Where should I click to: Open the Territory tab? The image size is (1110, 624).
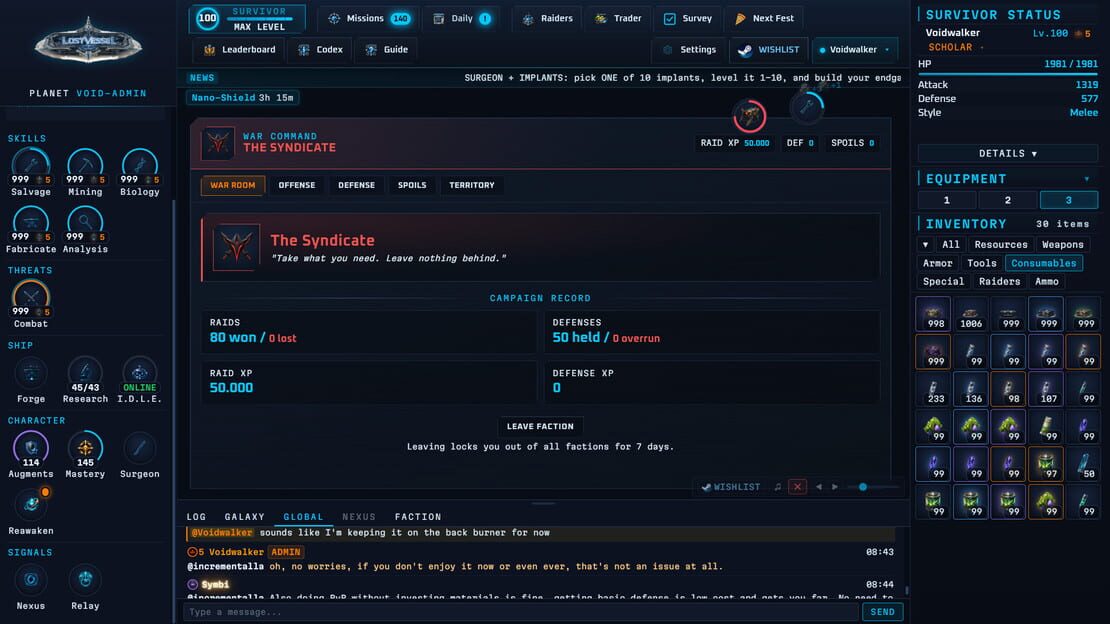(471, 186)
